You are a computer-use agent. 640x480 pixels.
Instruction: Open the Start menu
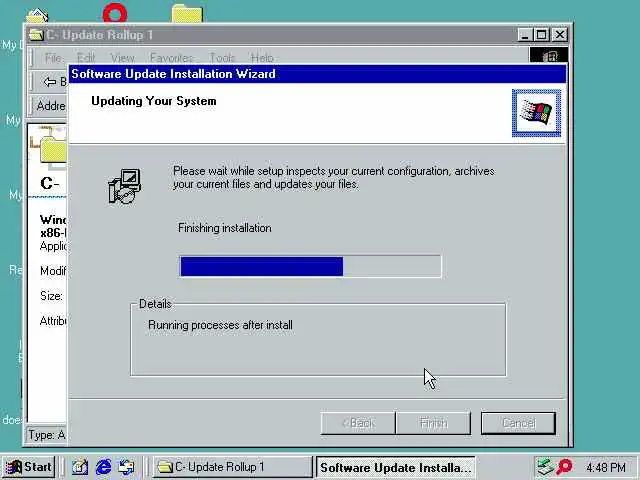tap(28, 467)
